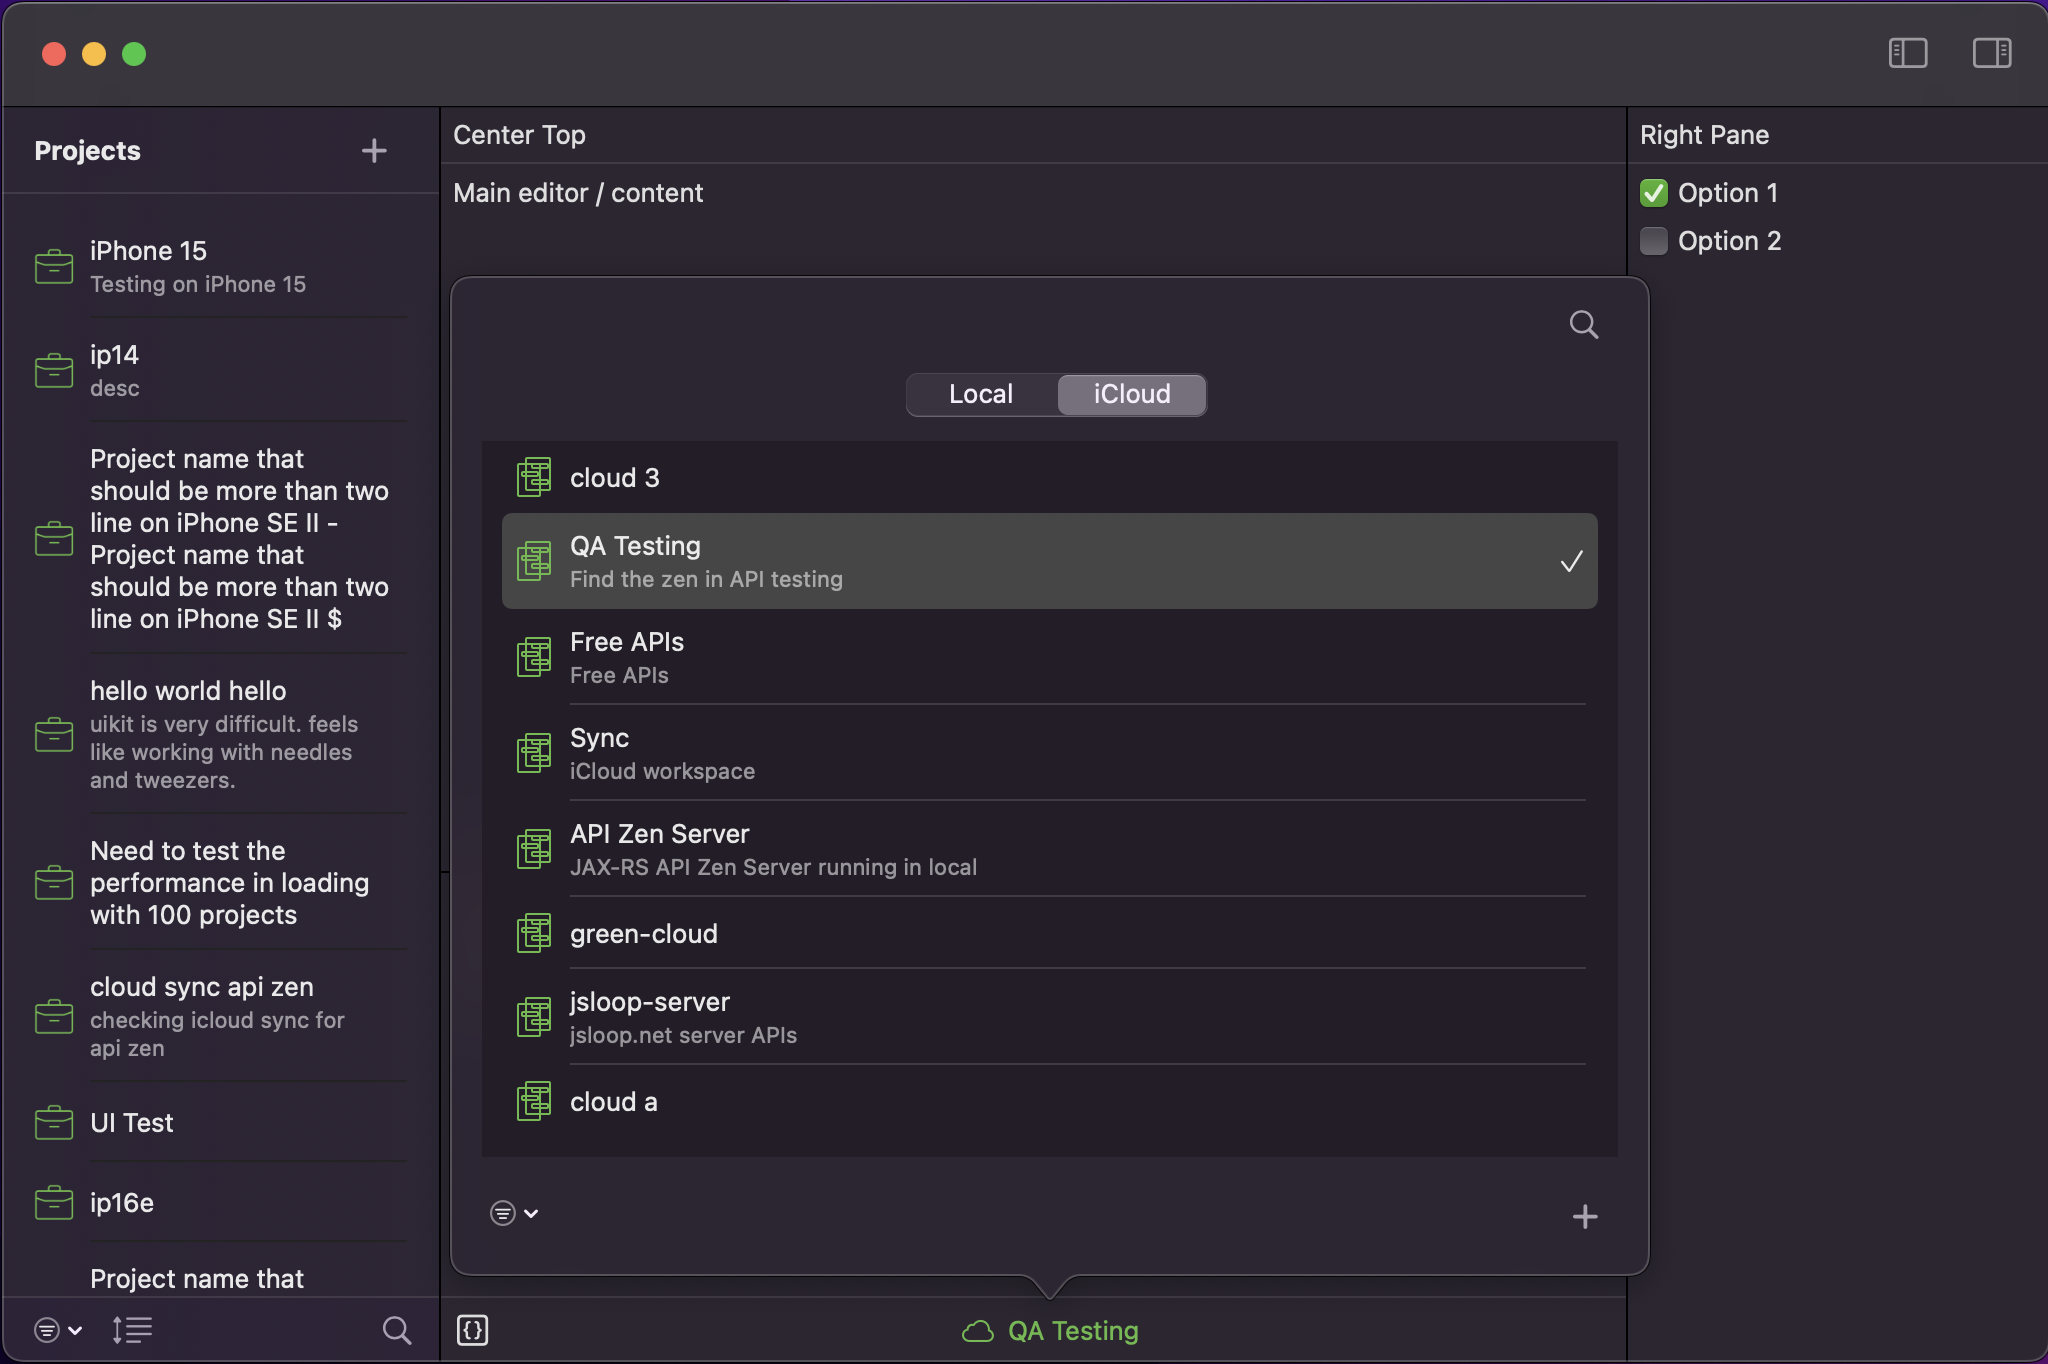Image resolution: width=2048 pixels, height=1364 pixels.
Task: Click the plus button in the workspace popup
Action: [1583, 1216]
